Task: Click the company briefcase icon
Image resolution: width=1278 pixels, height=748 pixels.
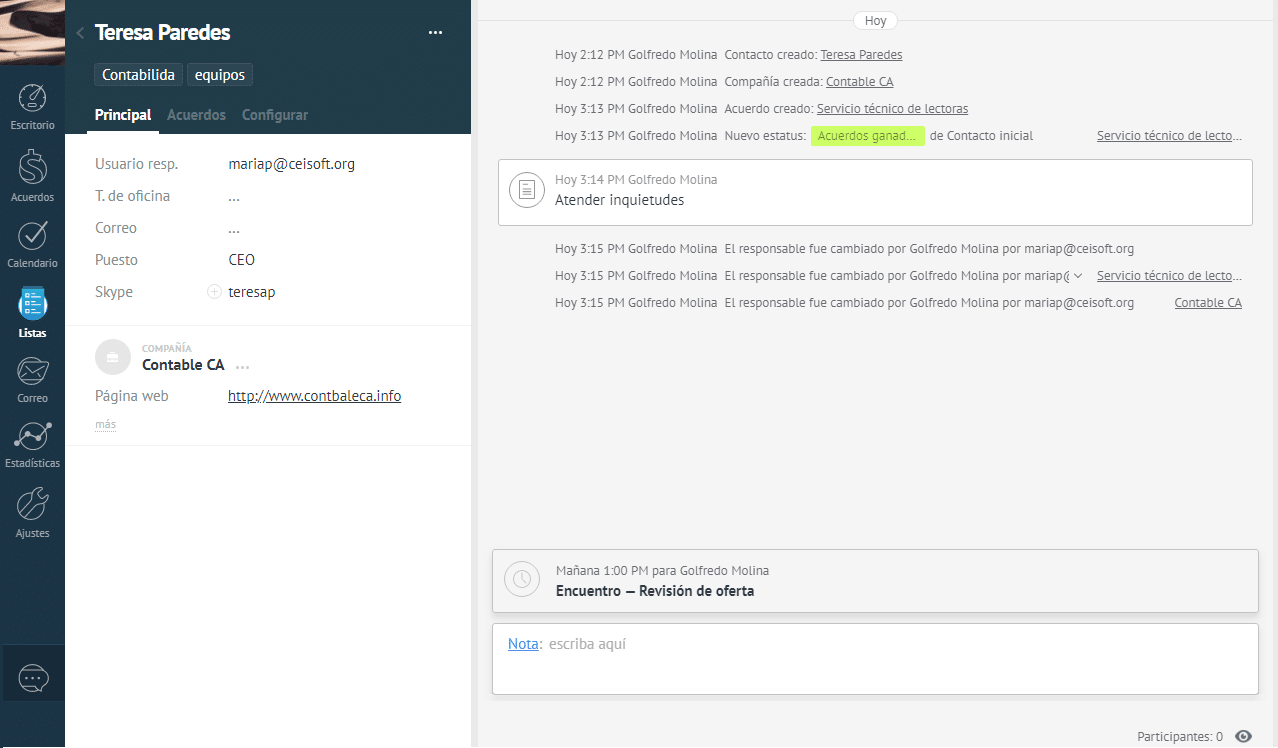Action: click(113, 357)
